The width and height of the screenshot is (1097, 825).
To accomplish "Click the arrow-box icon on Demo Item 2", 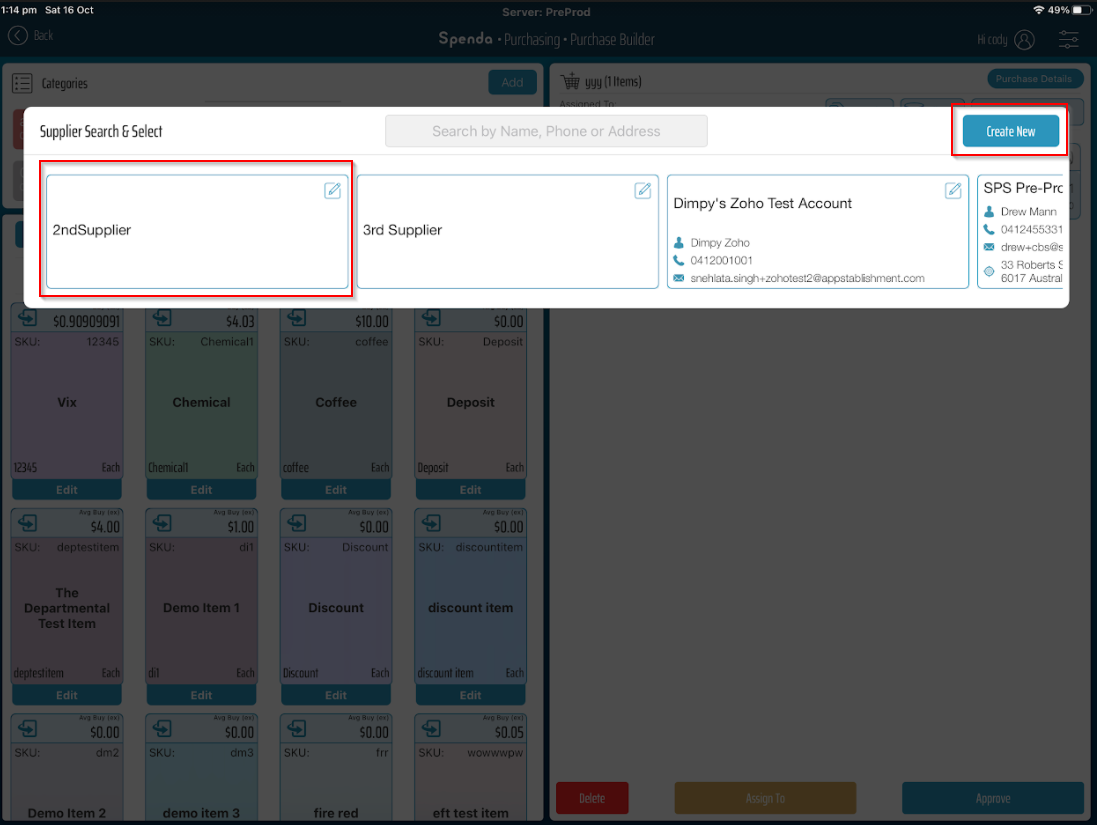I will pyautogui.click(x=27, y=728).
